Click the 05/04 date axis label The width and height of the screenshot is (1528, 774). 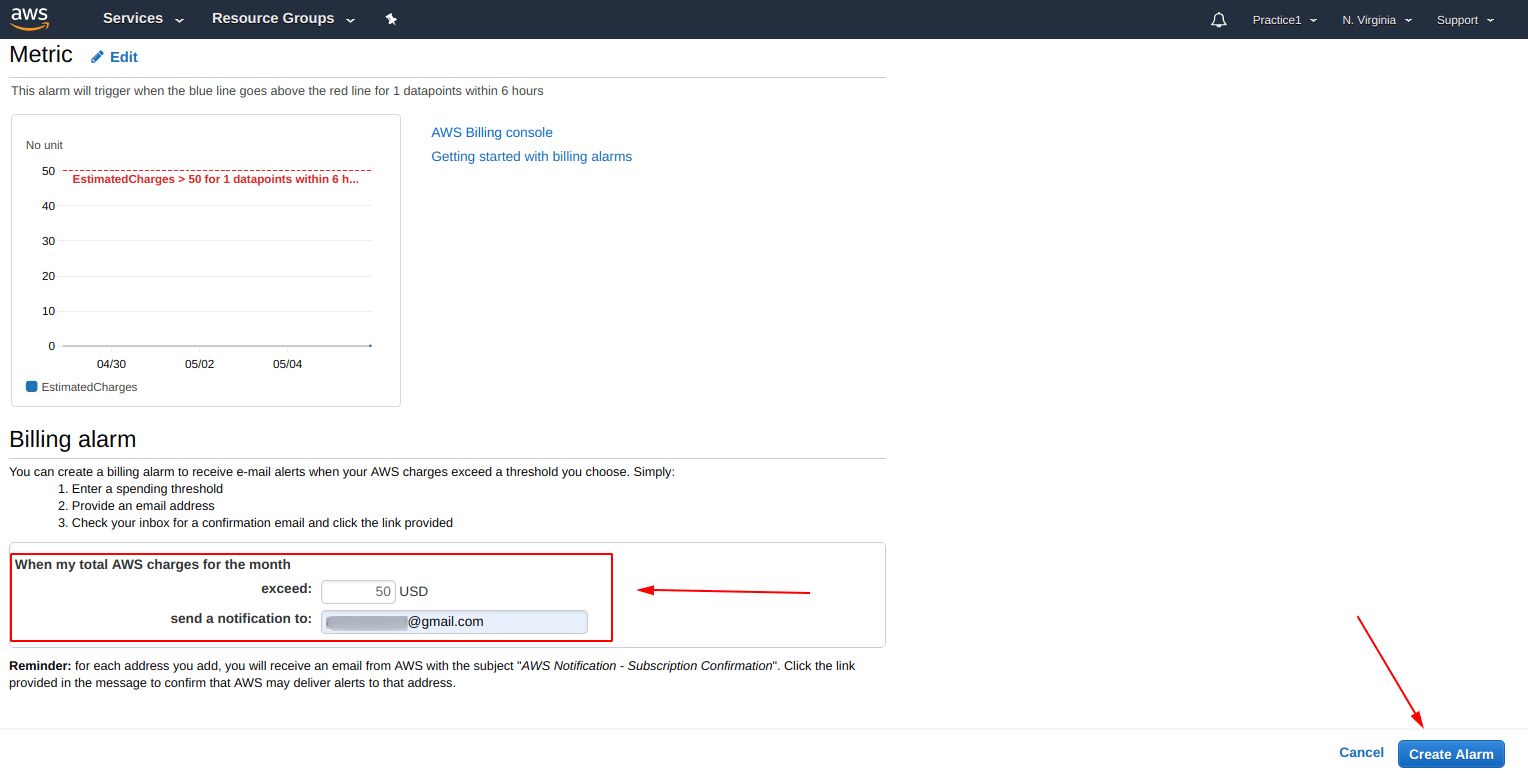click(x=287, y=364)
